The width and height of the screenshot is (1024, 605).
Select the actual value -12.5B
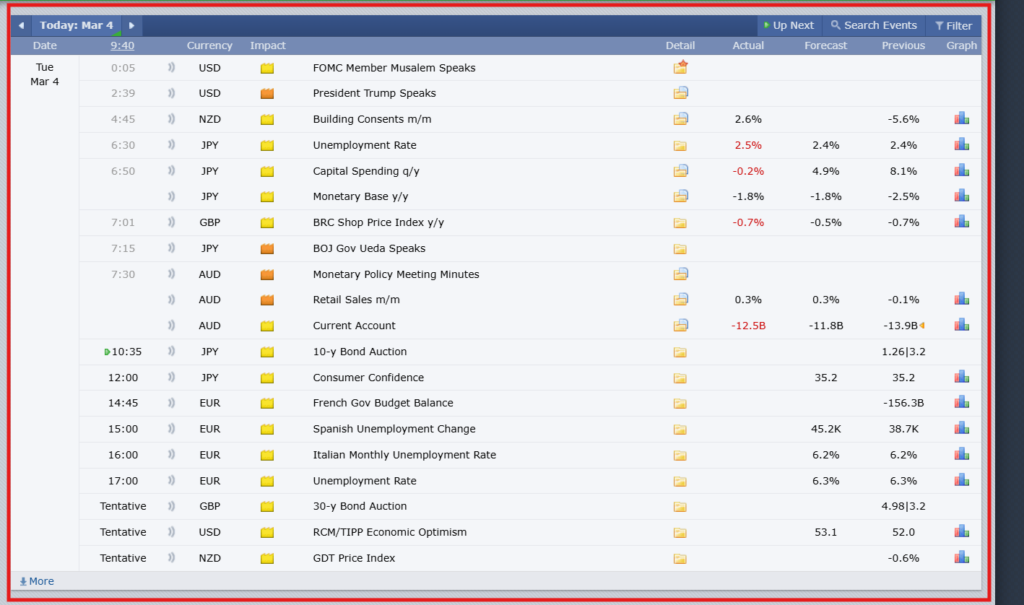[748, 325]
